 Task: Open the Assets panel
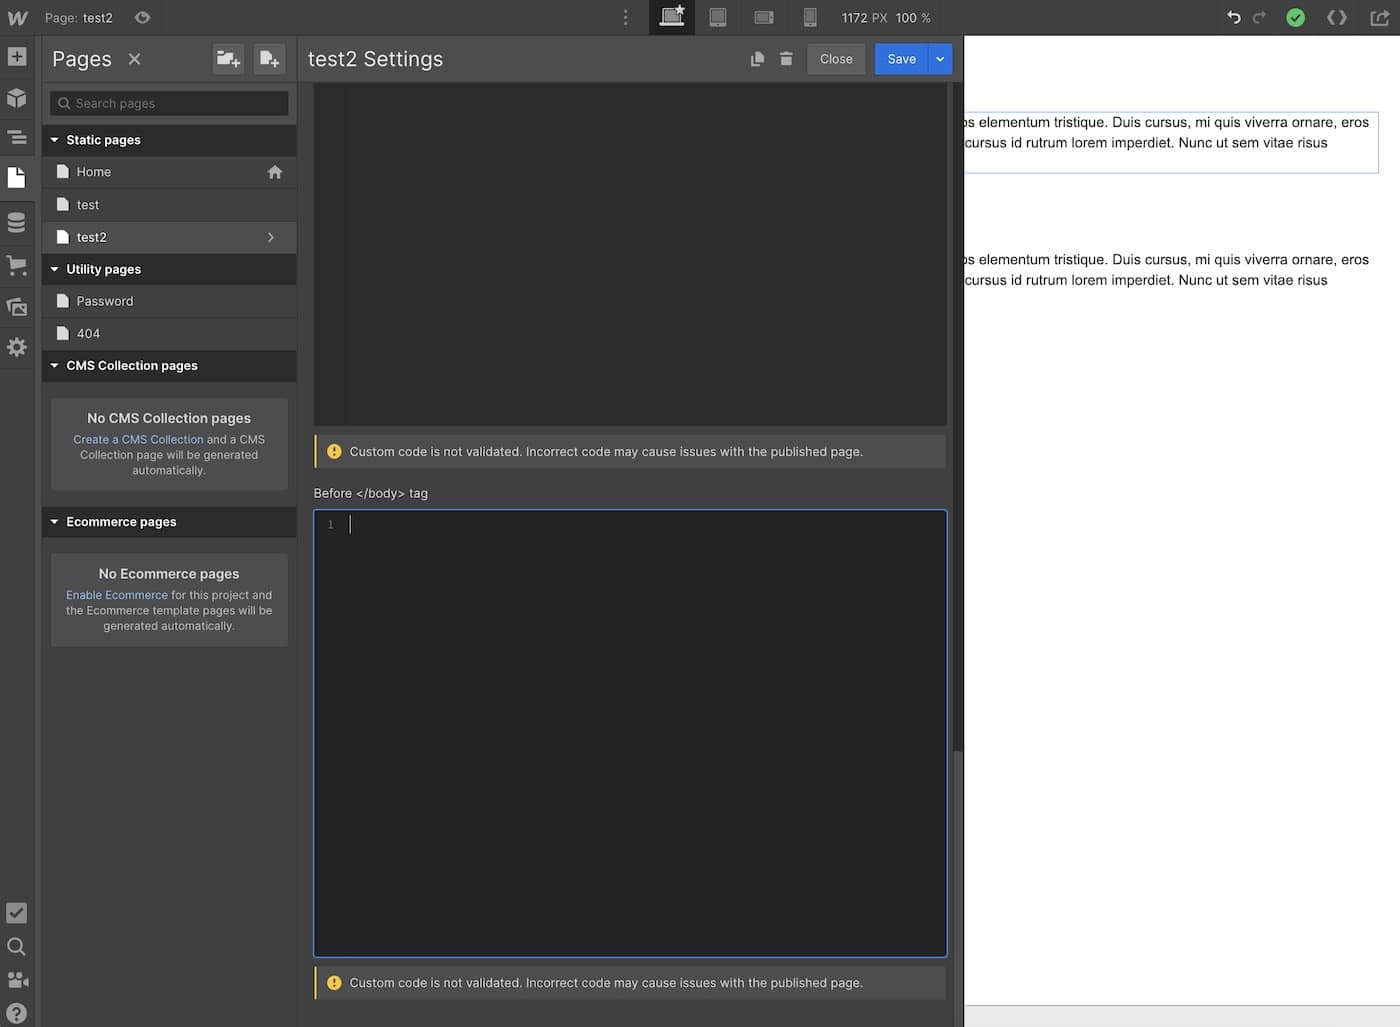[x=17, y=307]
